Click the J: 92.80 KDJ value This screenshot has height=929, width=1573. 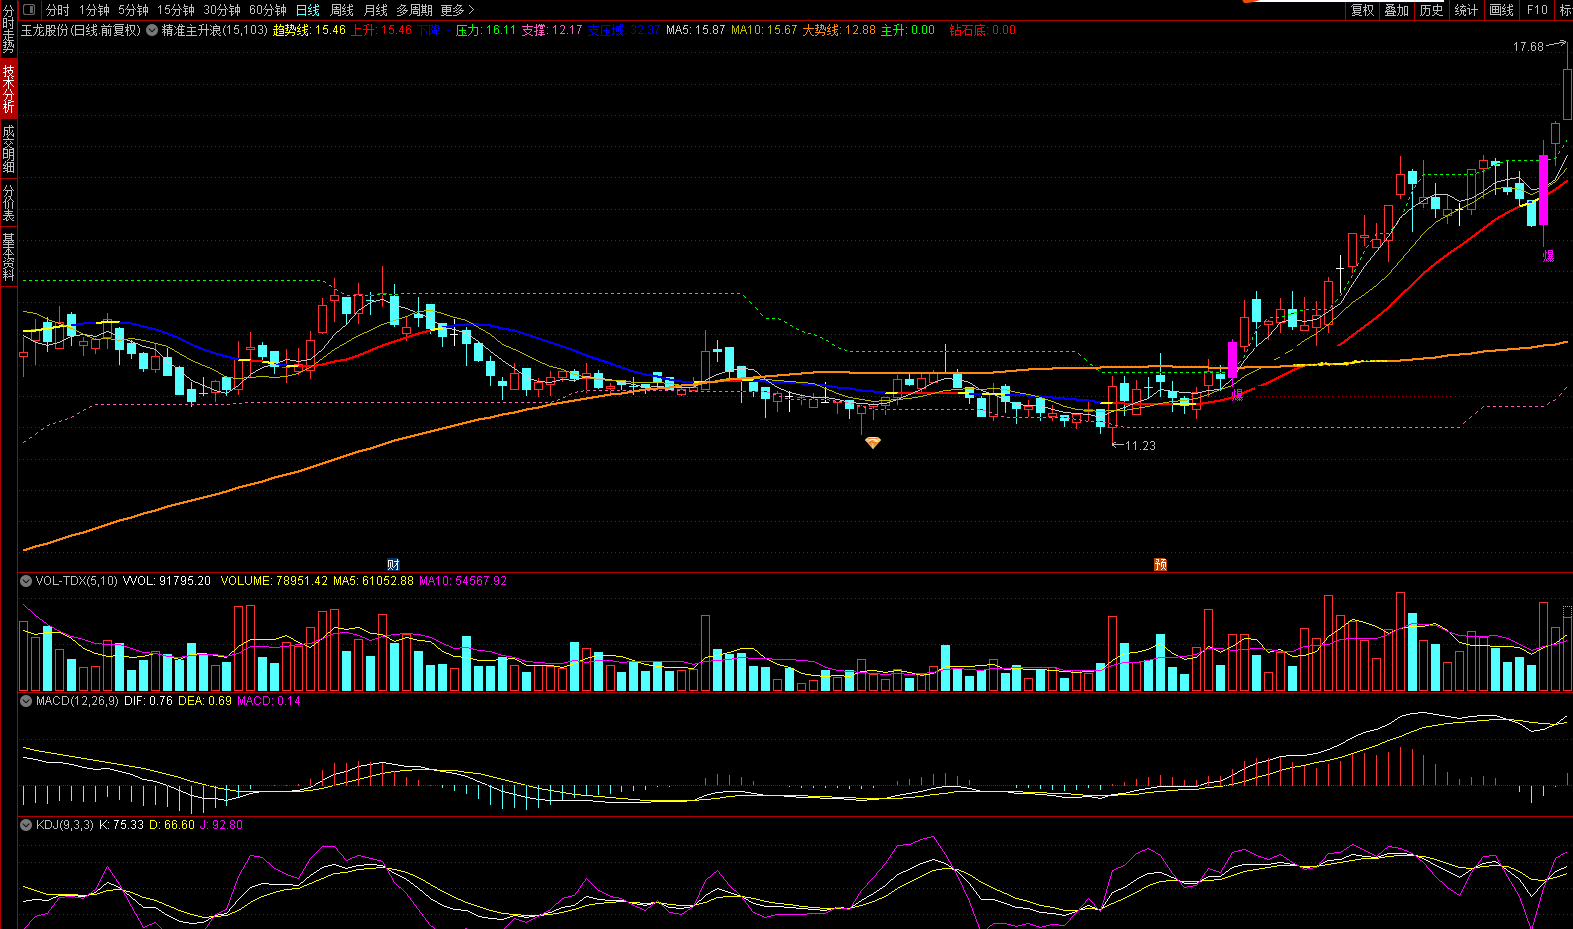pos(221,825)
